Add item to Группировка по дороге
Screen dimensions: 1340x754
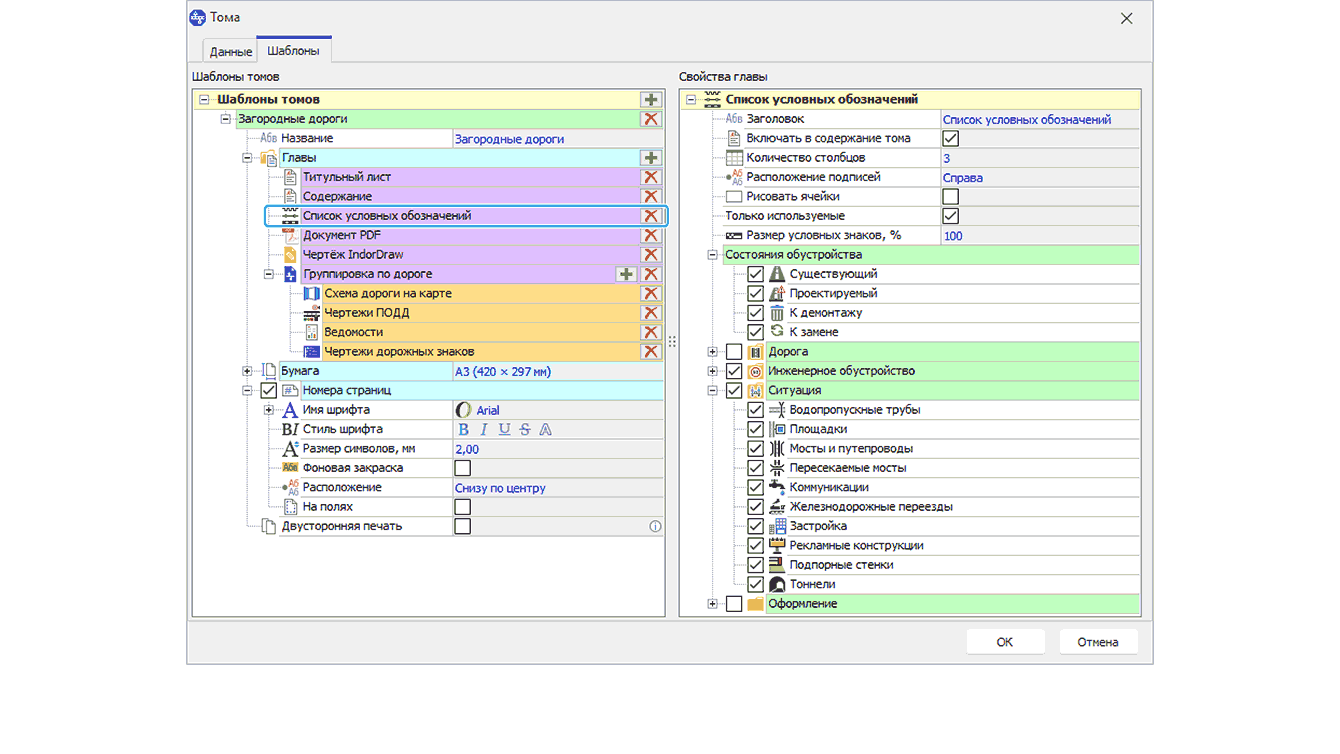[x=626, y=274]
